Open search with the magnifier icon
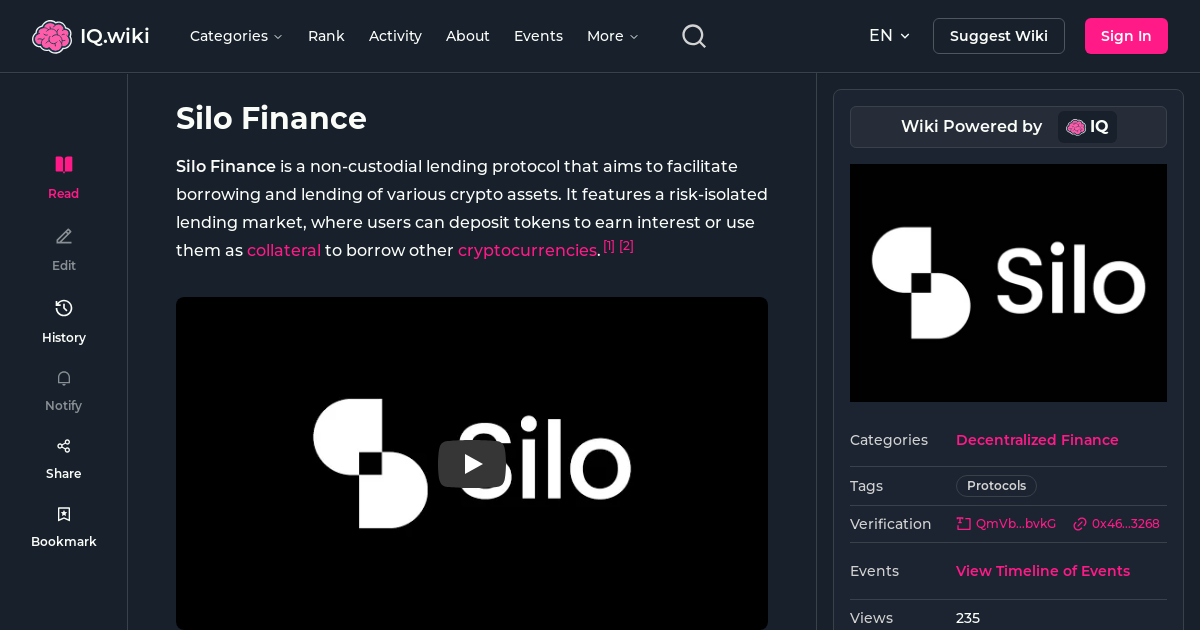1200x630 pixels. (693, 35)
